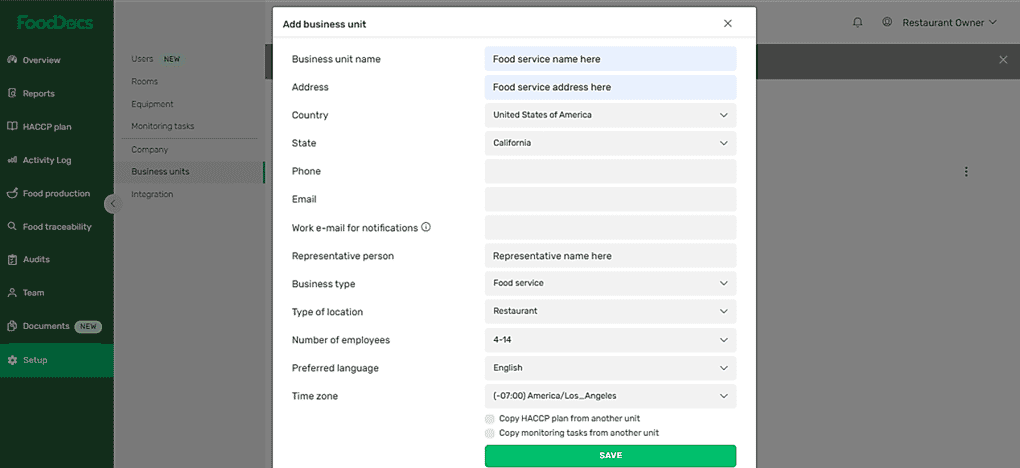Click the info icon beside Work e-mail
The height and width of the screenshot is (468, 1020).
pyautogui.click(x=426, y=227)
